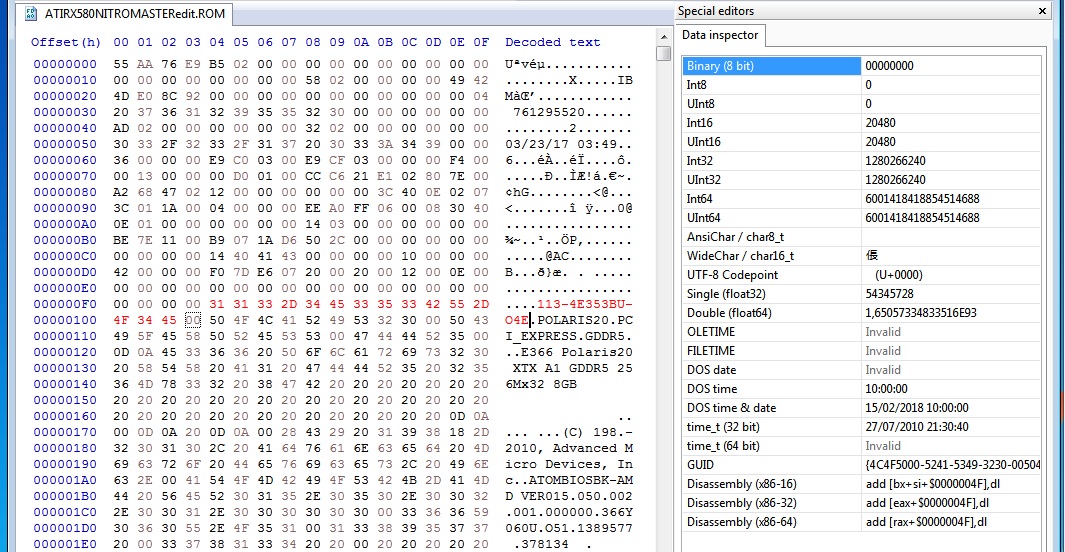Image resolution: width=1065 pixels, height=552 pixels.
Task: Click the ROM file icon on the tab
Action: pyautogui.click(x=31, y=14)
